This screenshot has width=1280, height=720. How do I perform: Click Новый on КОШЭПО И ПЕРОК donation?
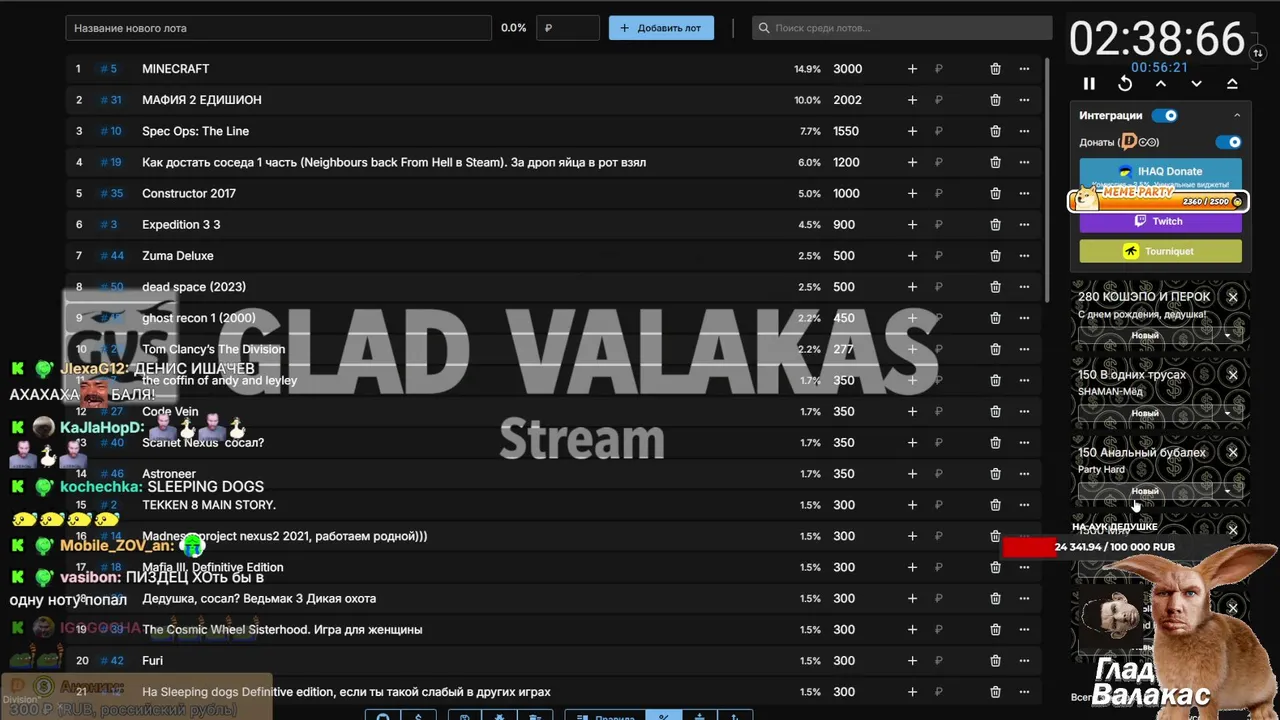[1145, 336]
